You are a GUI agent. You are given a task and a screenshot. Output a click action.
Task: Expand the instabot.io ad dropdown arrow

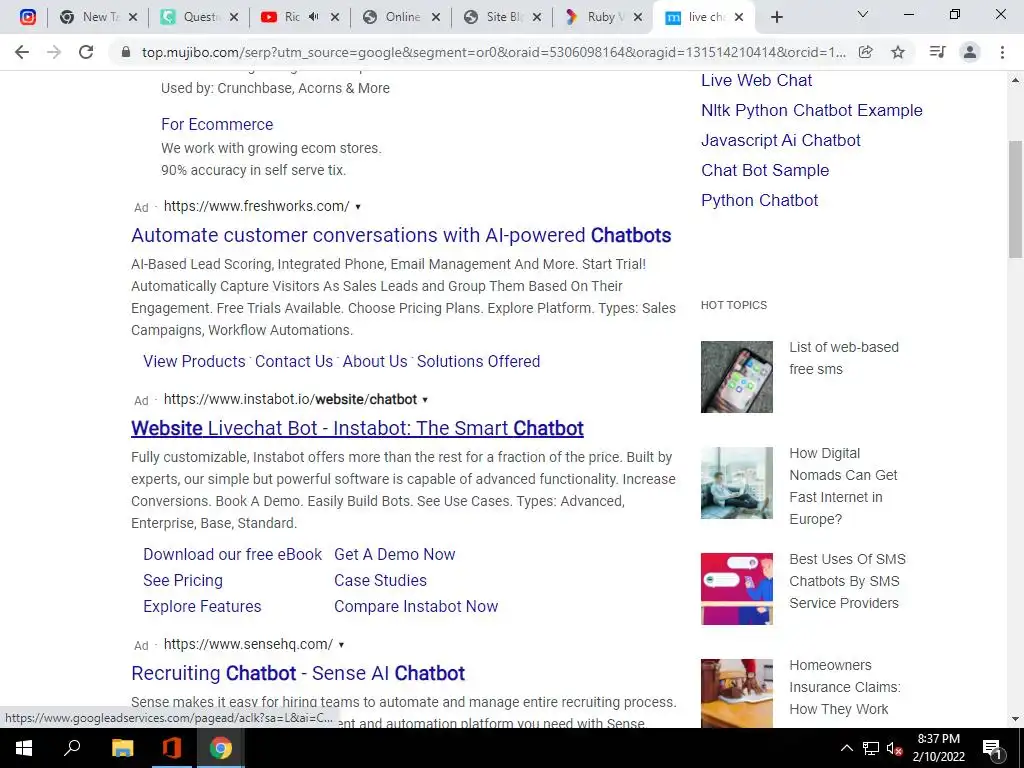[425, 400]
